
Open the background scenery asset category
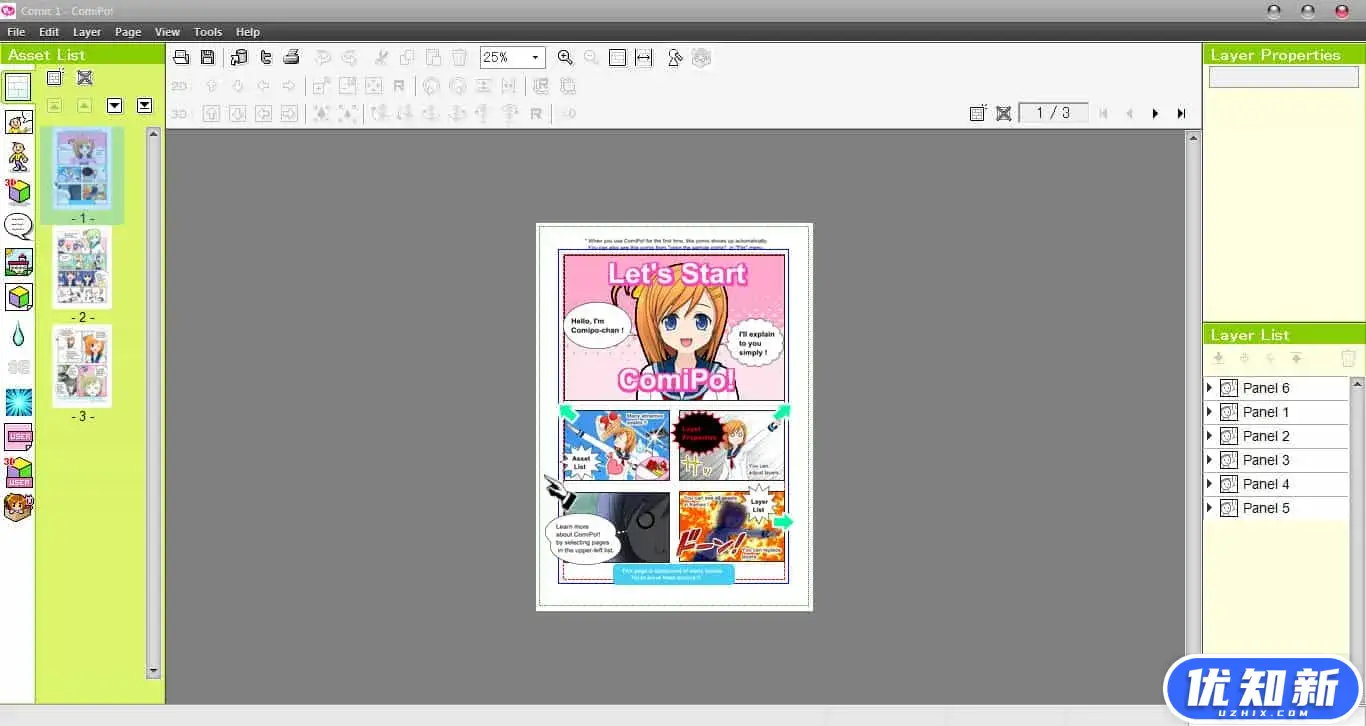point(18,262)
